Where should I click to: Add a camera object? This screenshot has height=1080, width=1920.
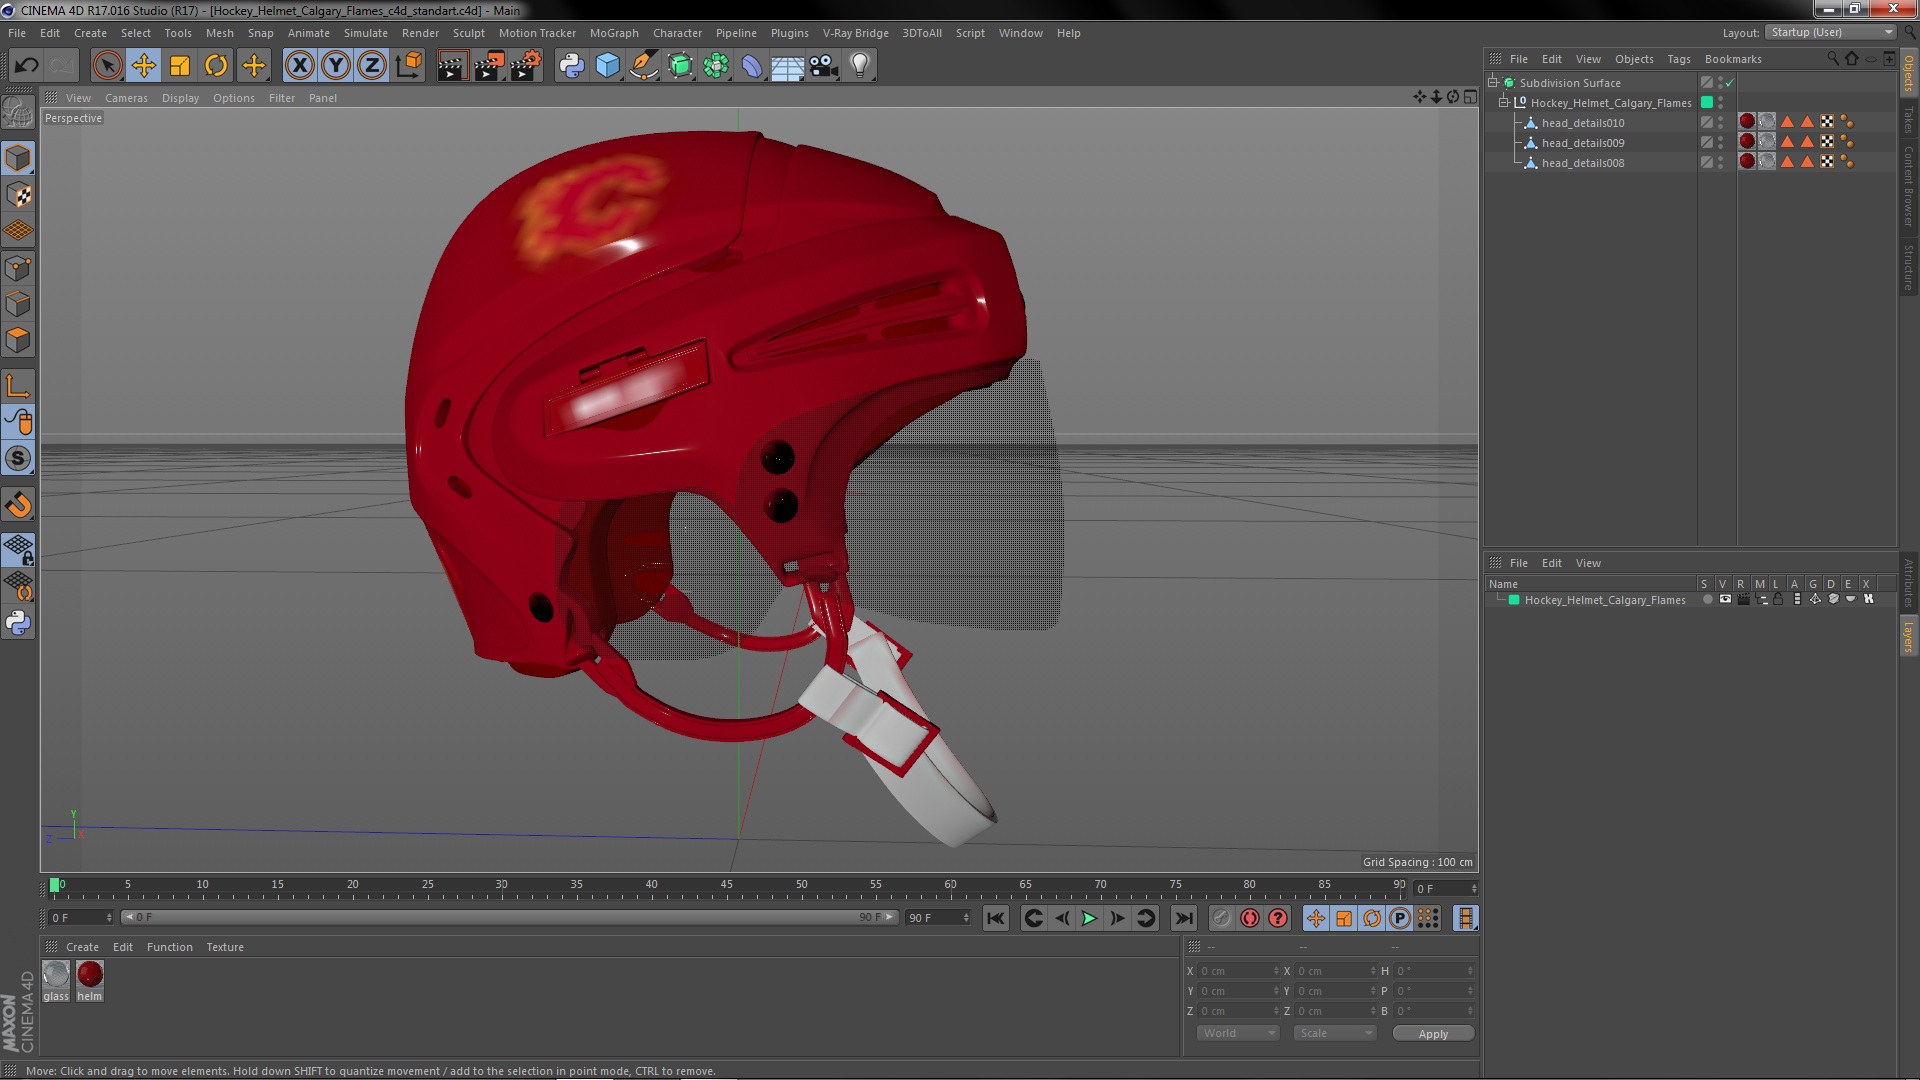pos(824,66)
